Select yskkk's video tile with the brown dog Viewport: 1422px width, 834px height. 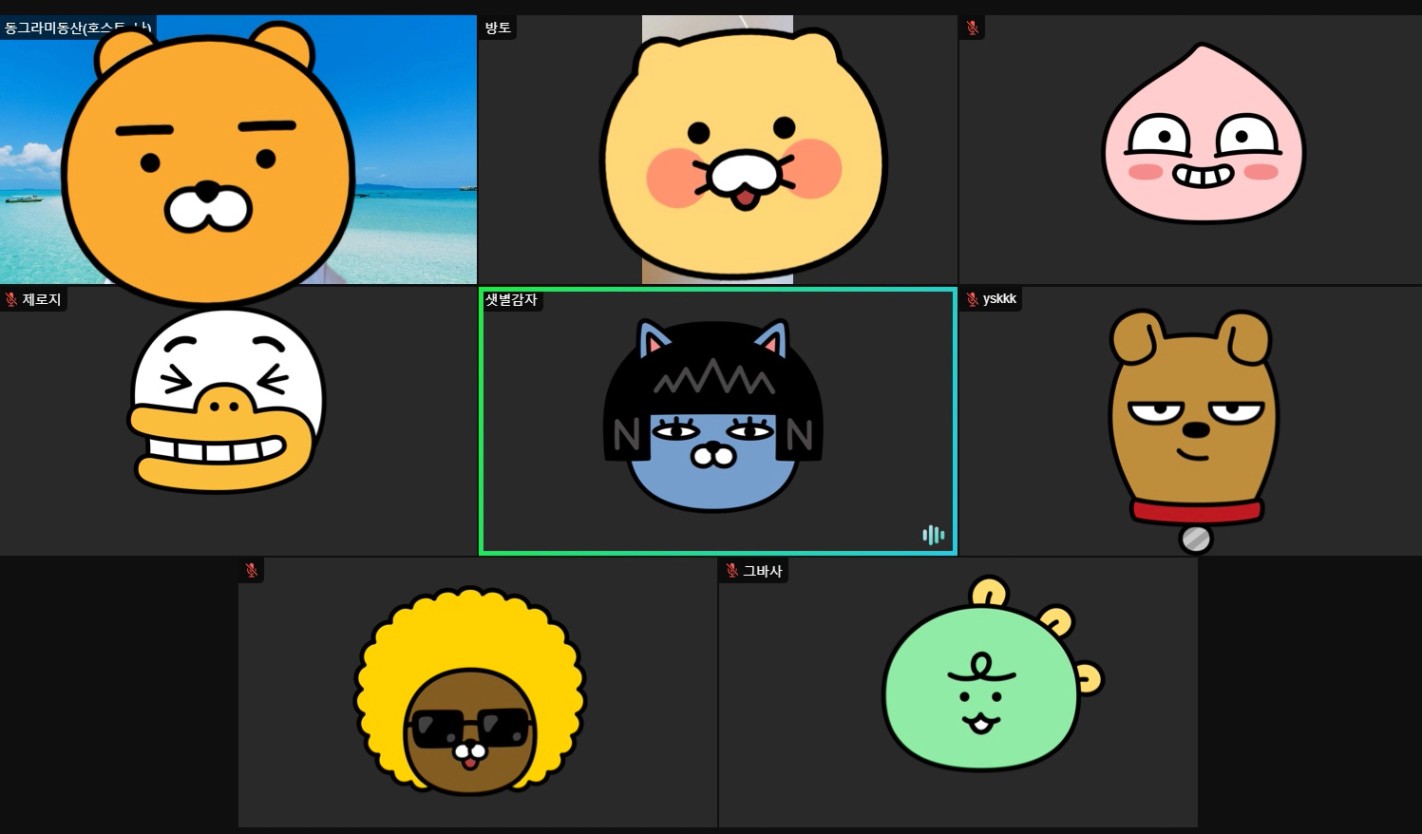pos(1191,421)
